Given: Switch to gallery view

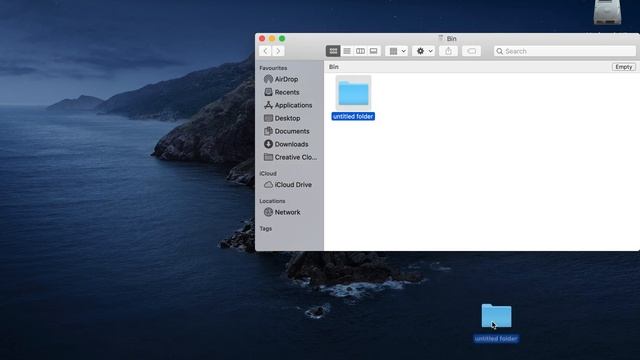Looking at the screenshot, I should 373,51.
